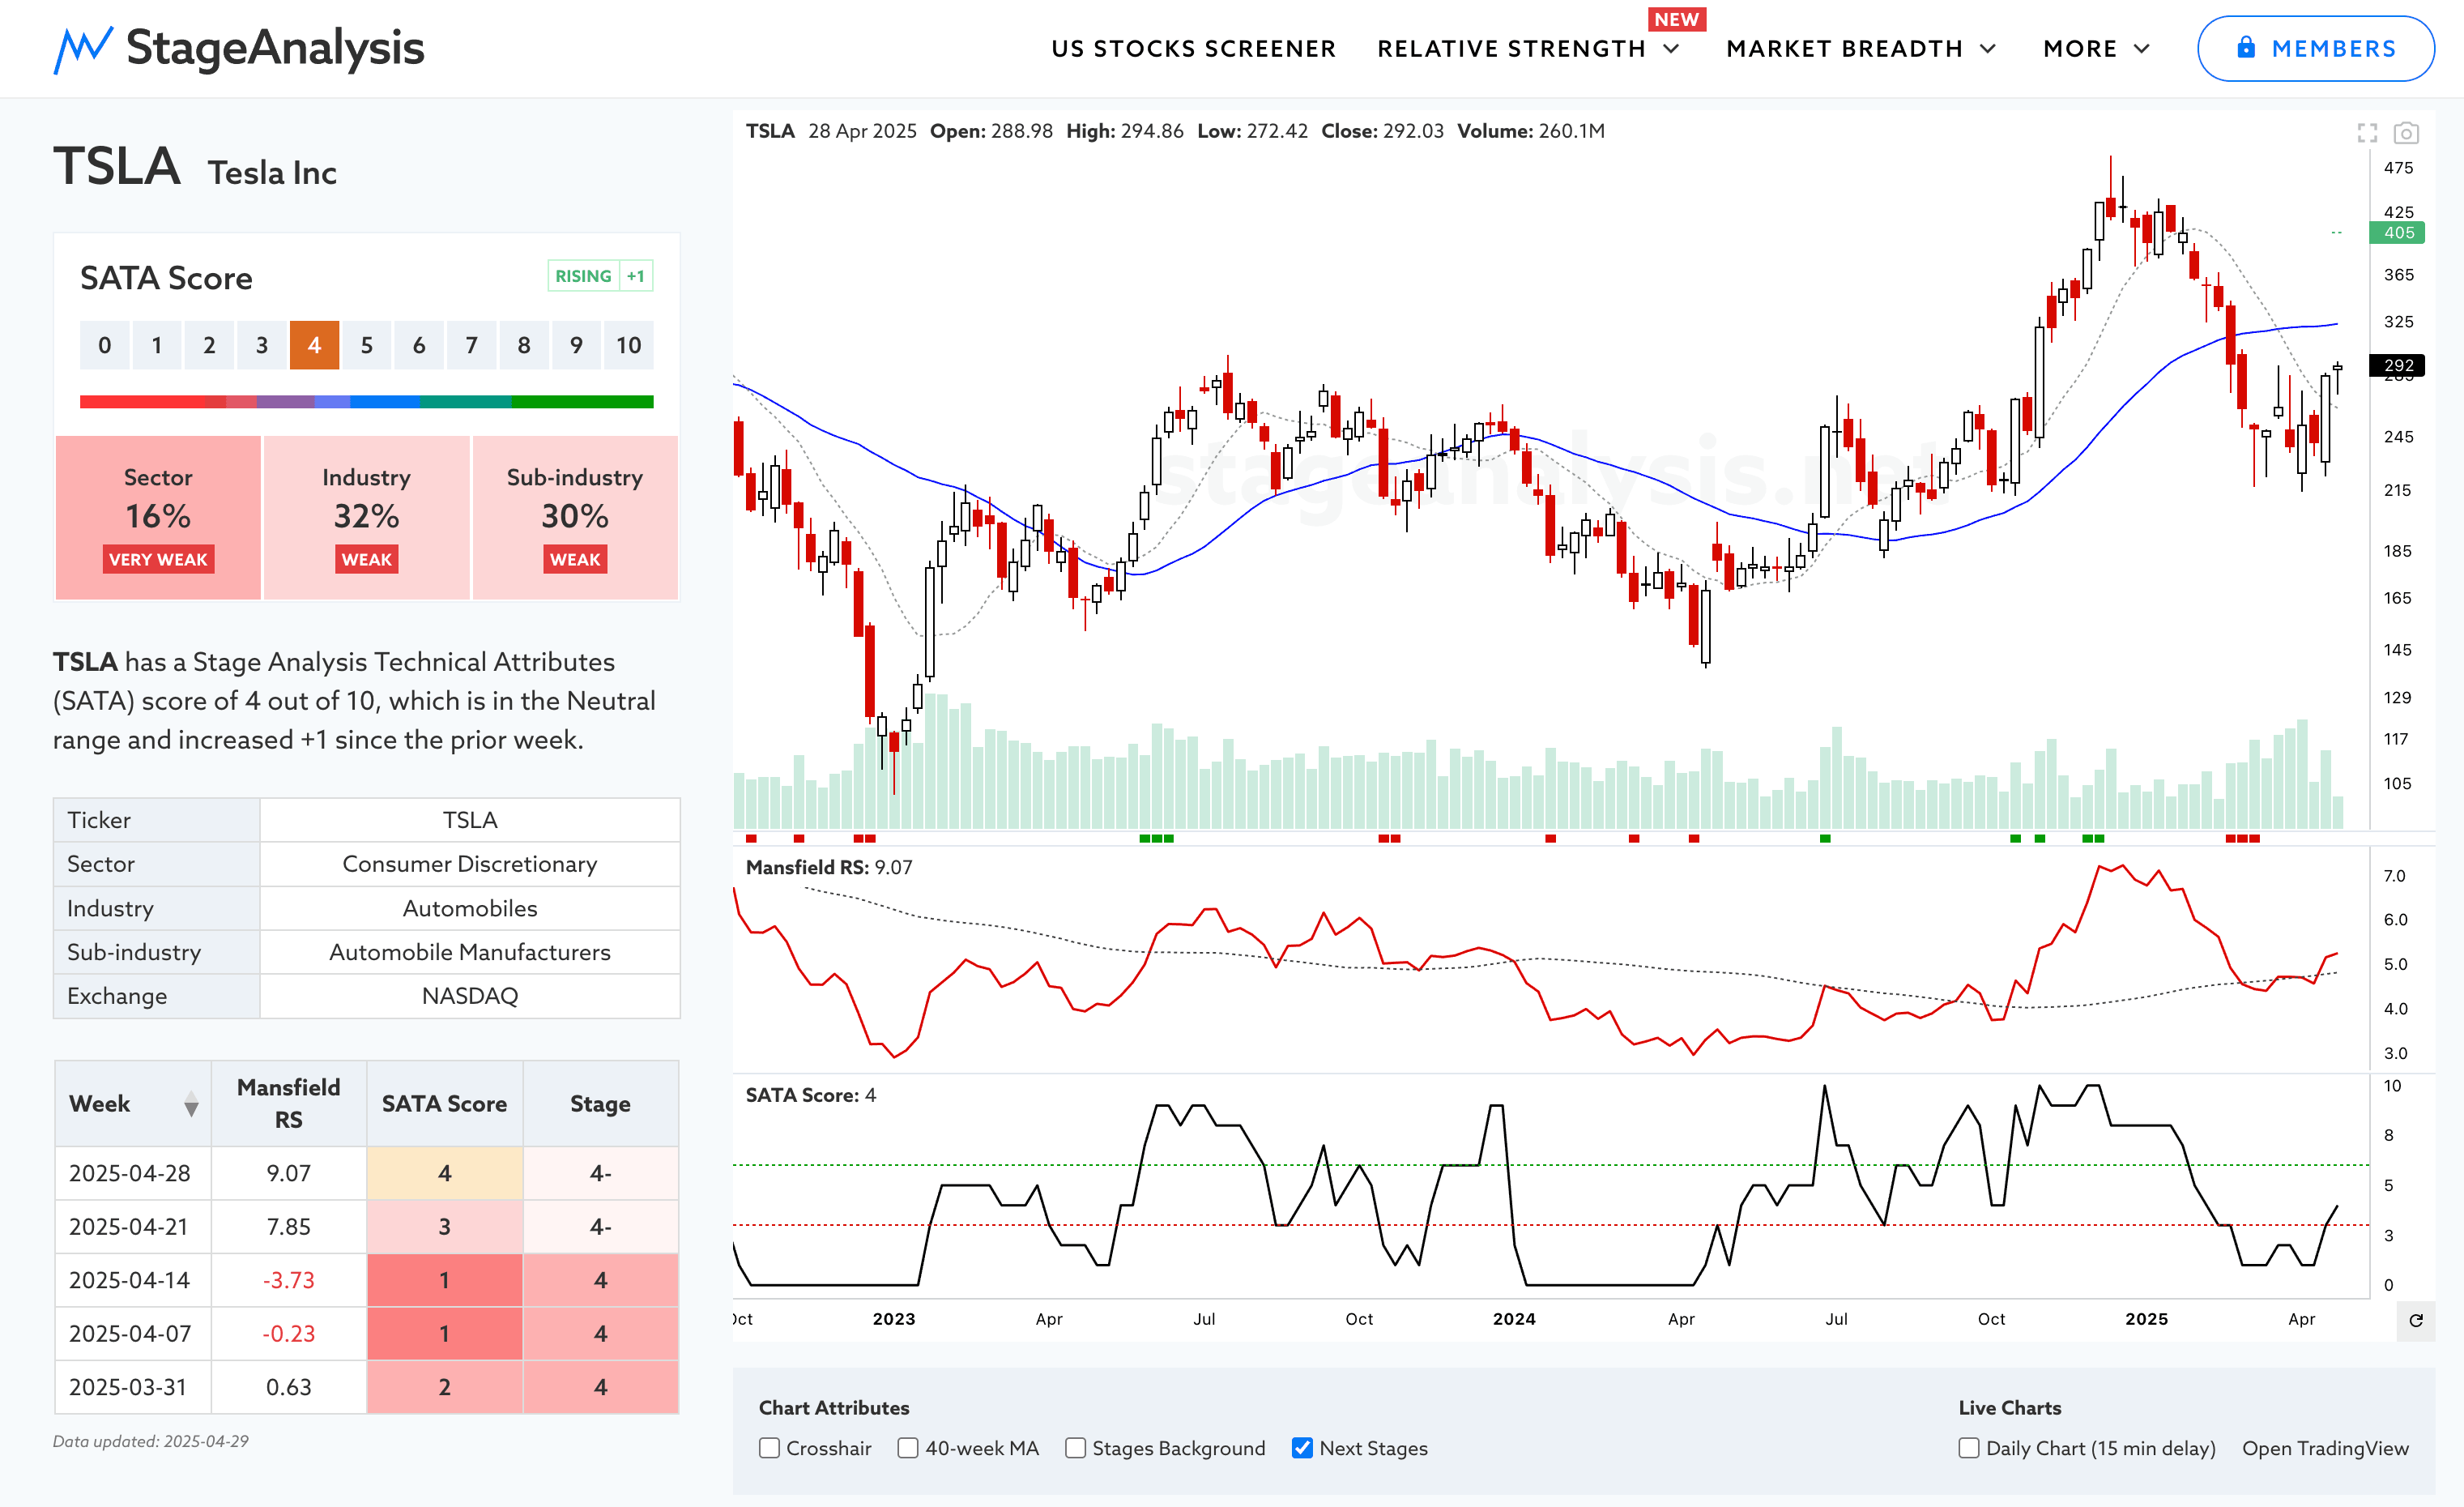Click the TSLA ticker heading
The height and width of the screenshot is (1507, 2464).
117,166
